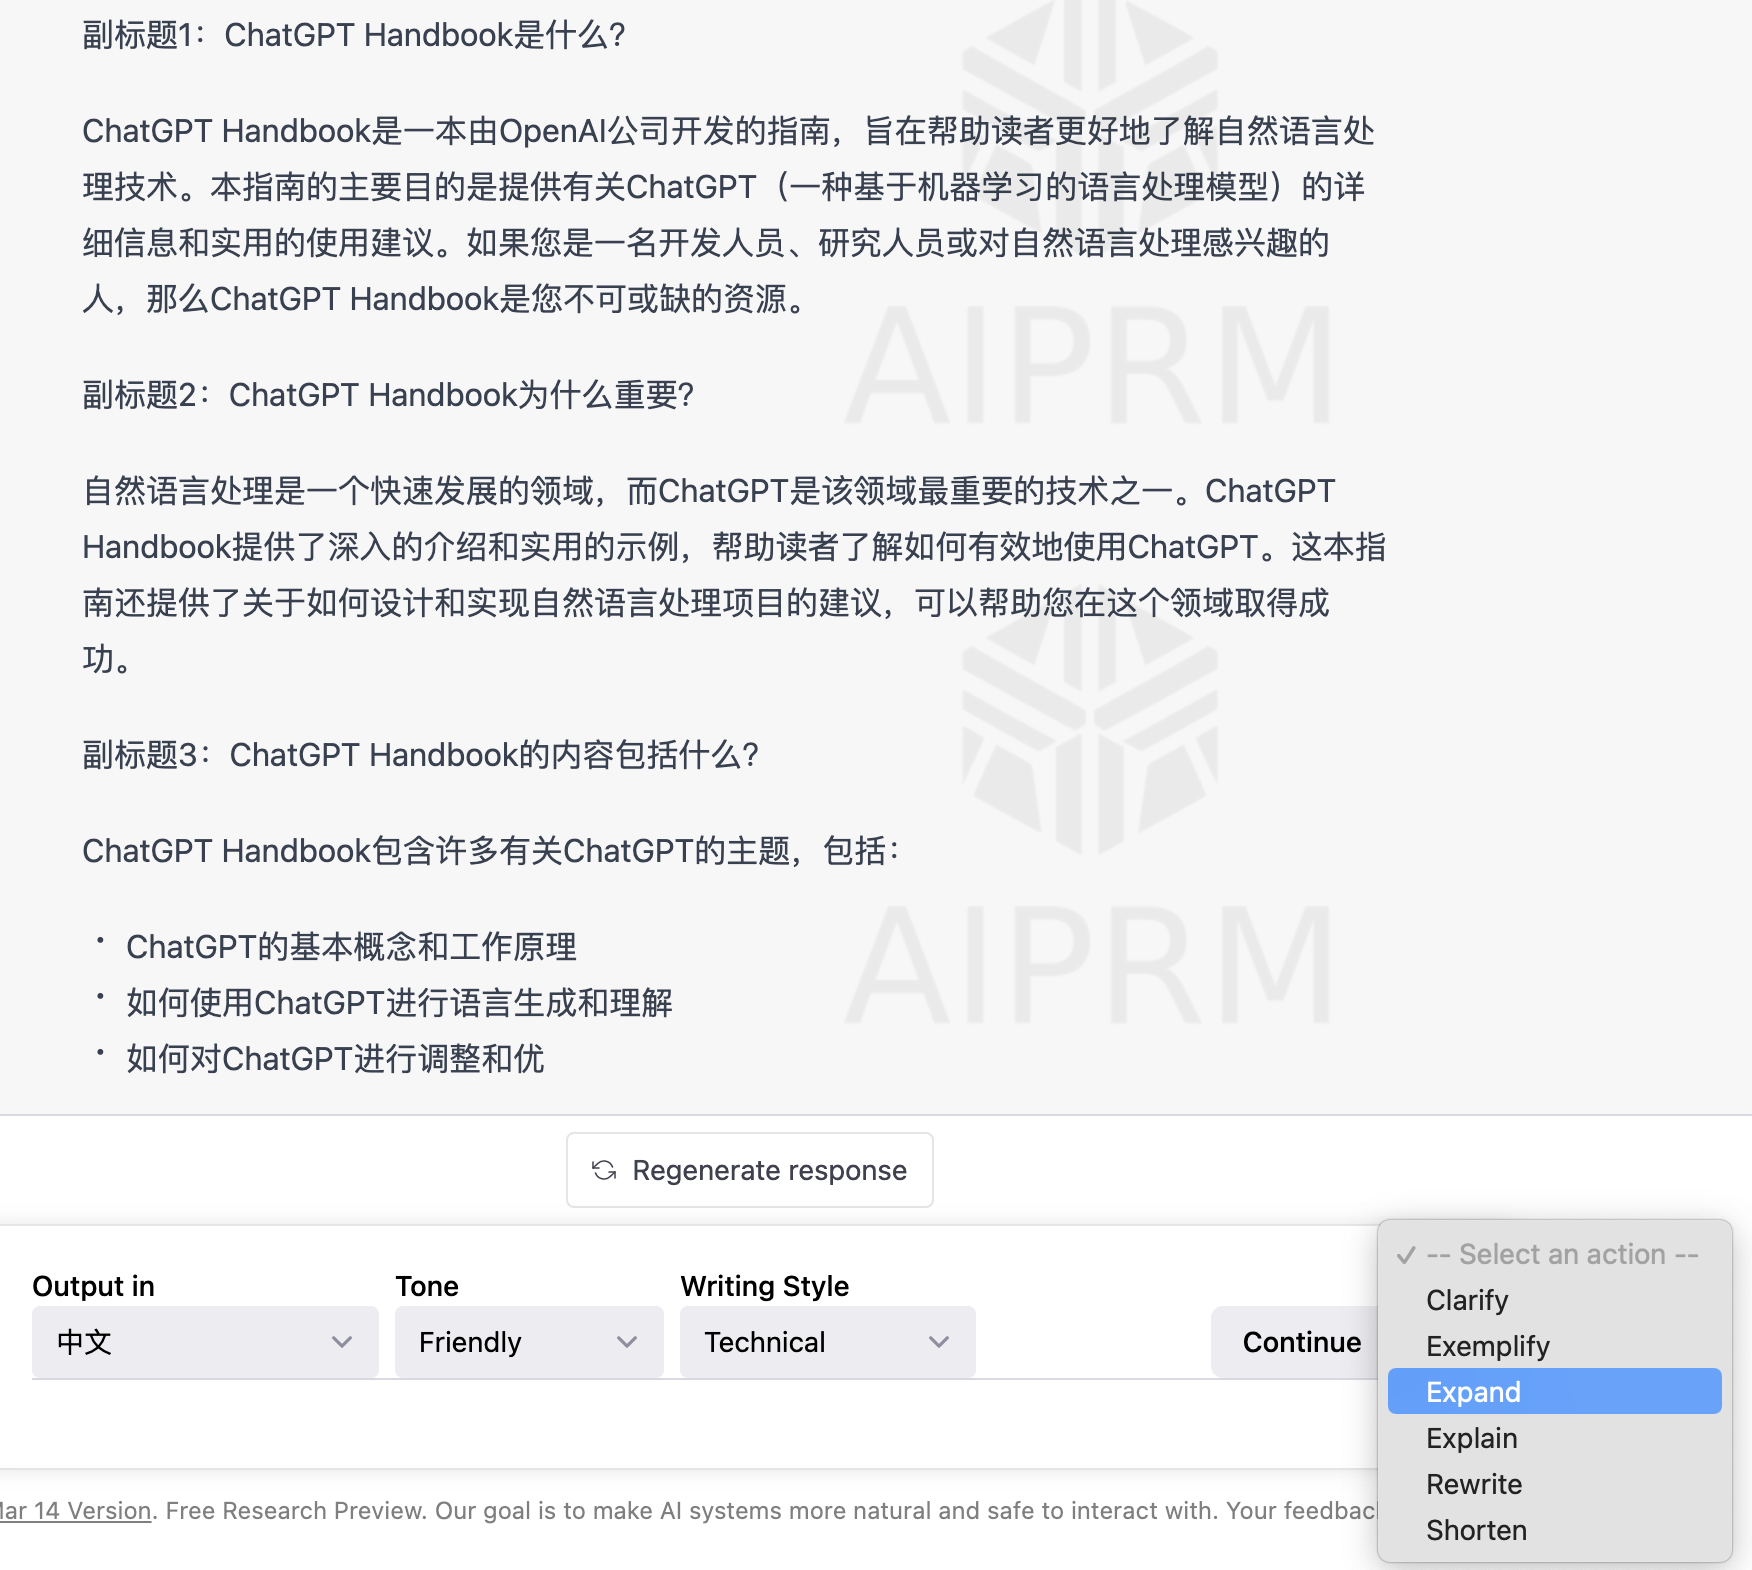This screenshot has height=1570, width=1752.
Task: Click the line 'ChatGPT Handbook包含许多有关ChatGPT的主题，包括:'
Action: [x=491, y=851]
